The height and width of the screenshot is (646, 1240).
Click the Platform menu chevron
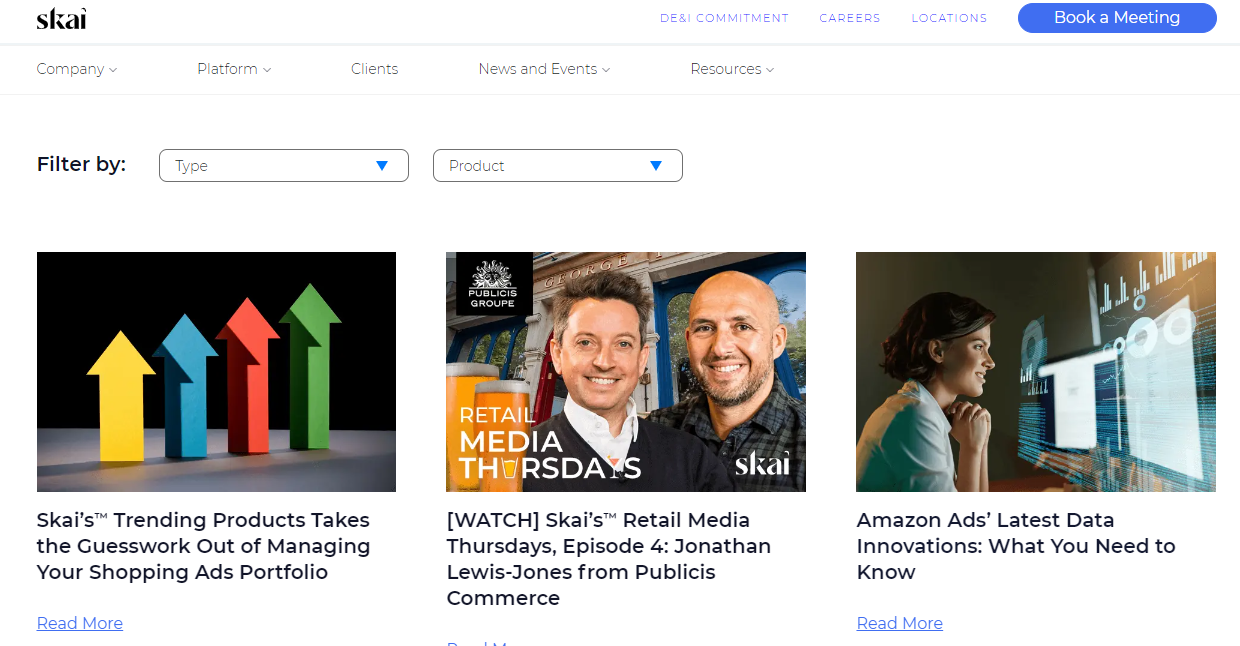tap(267, 70)
